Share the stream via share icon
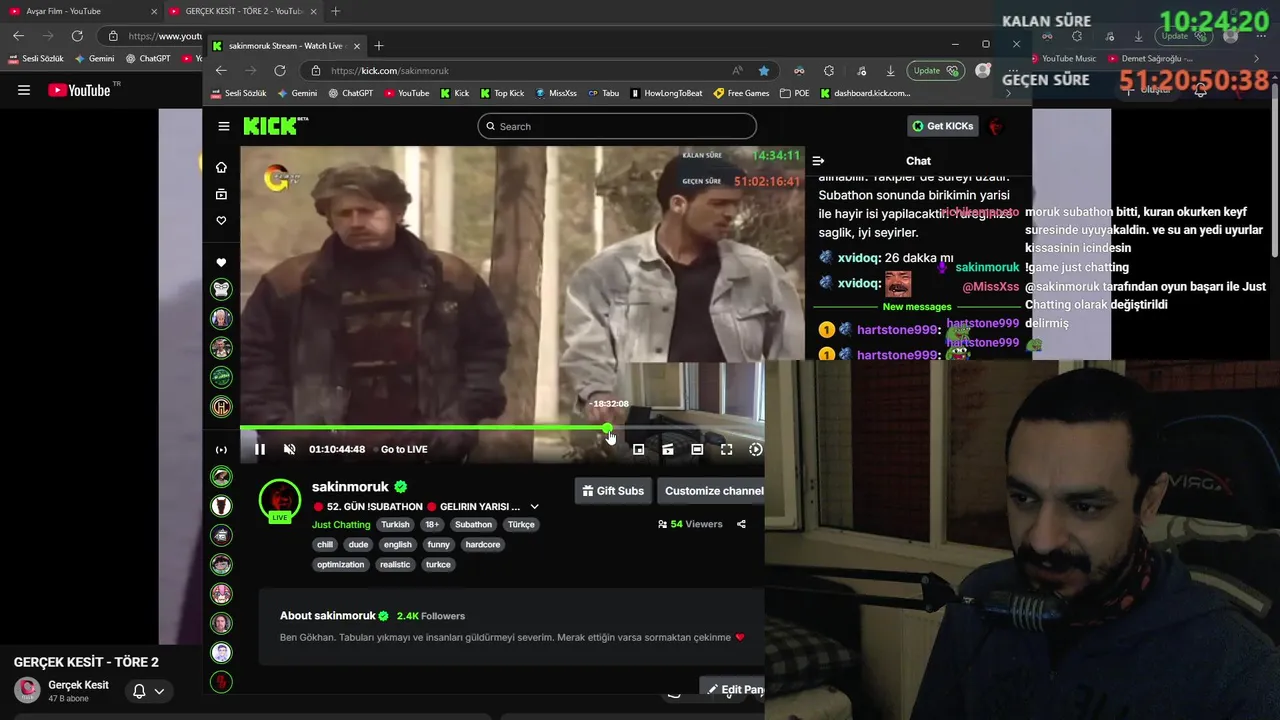Screen dimensions: 1280x720 point(741,524)
